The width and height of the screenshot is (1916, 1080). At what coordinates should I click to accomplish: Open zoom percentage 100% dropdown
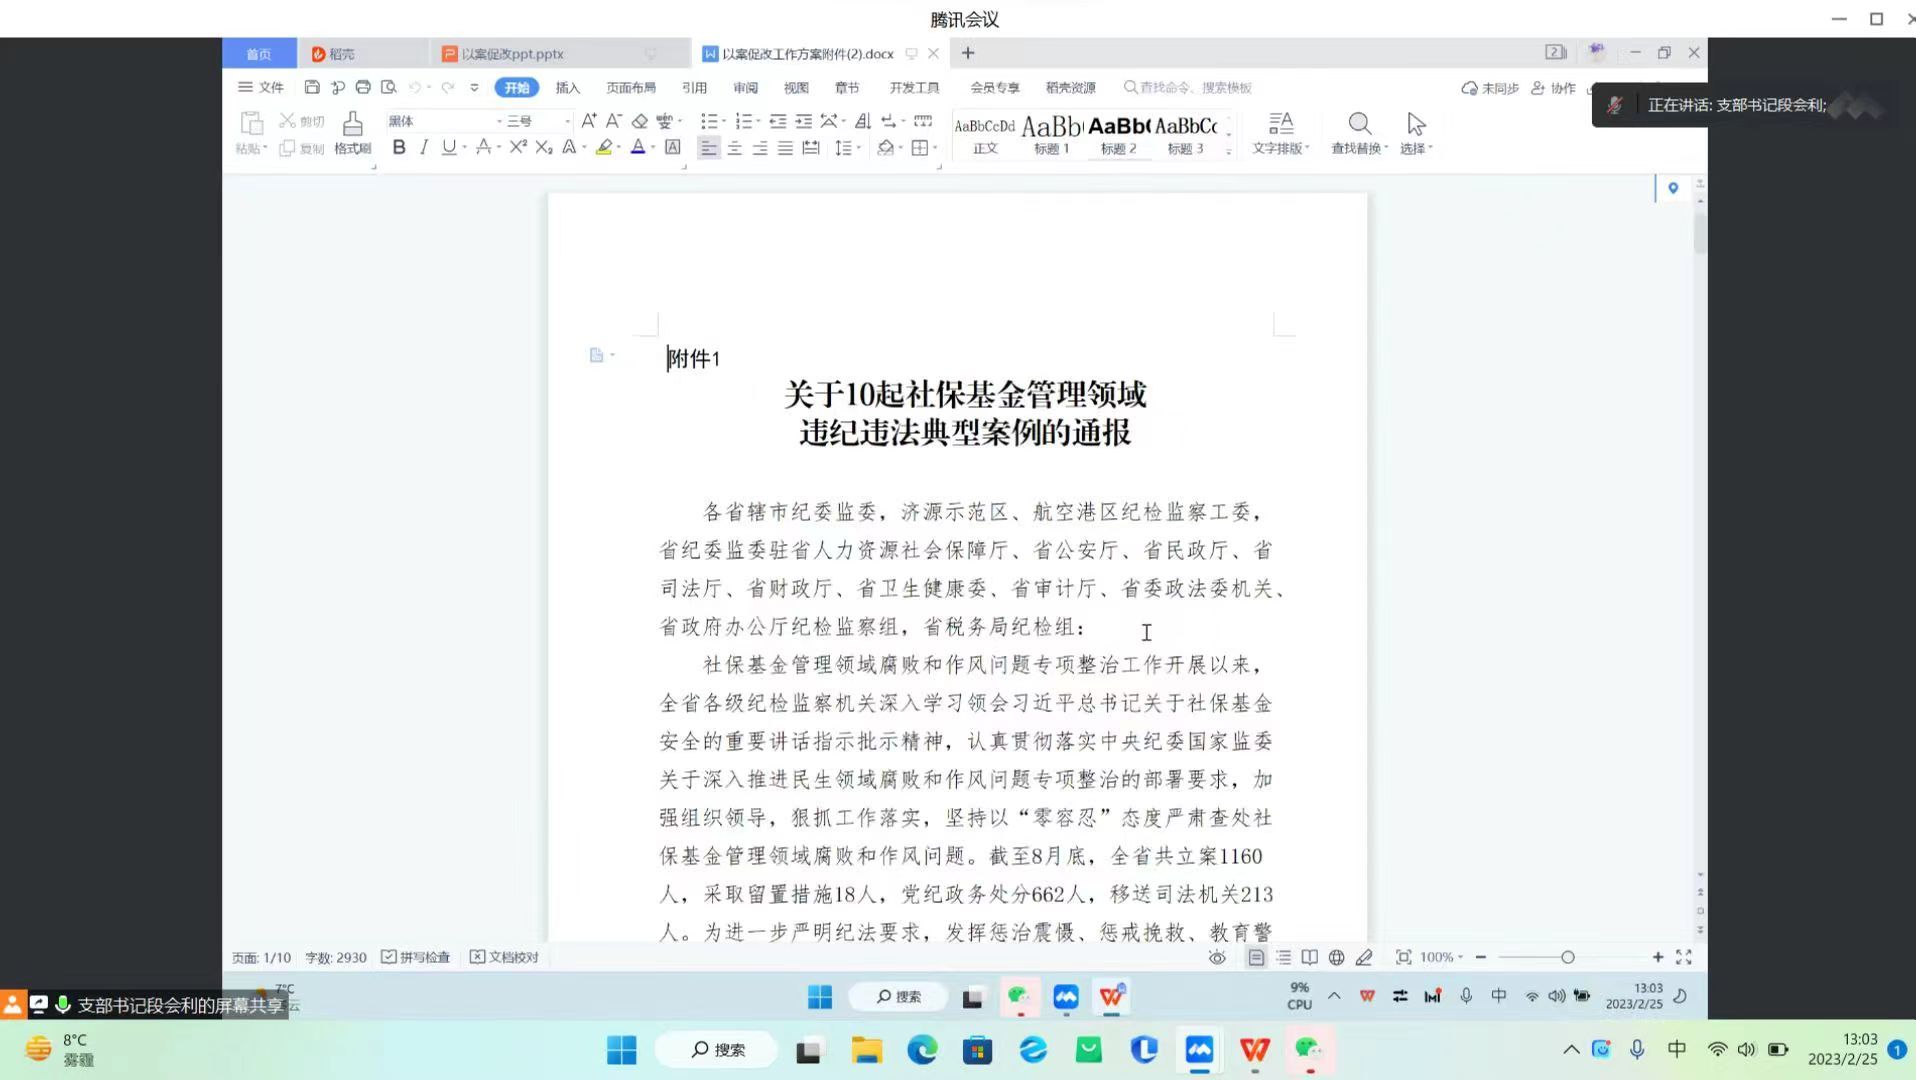click(x=1441, y=957)
